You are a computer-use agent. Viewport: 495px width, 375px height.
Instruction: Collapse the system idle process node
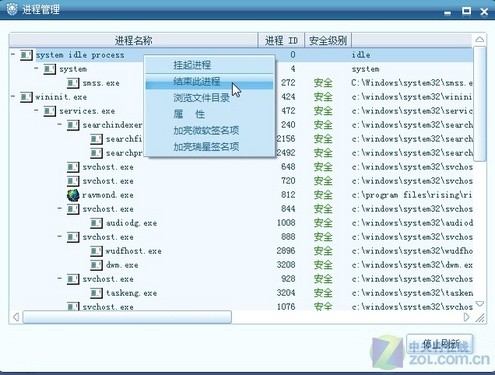click(x=13, y=54)
